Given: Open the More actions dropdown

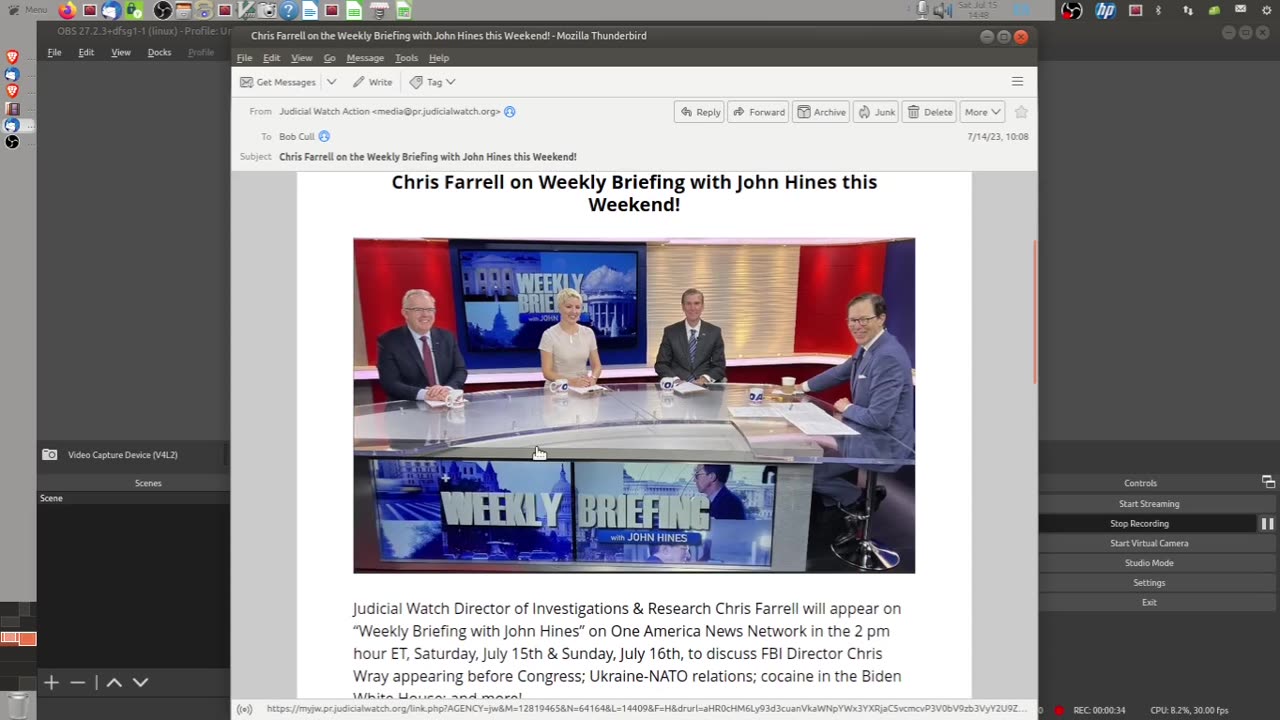Looking at the screenshot, I should pyautogui.click(x=982, y=112).
